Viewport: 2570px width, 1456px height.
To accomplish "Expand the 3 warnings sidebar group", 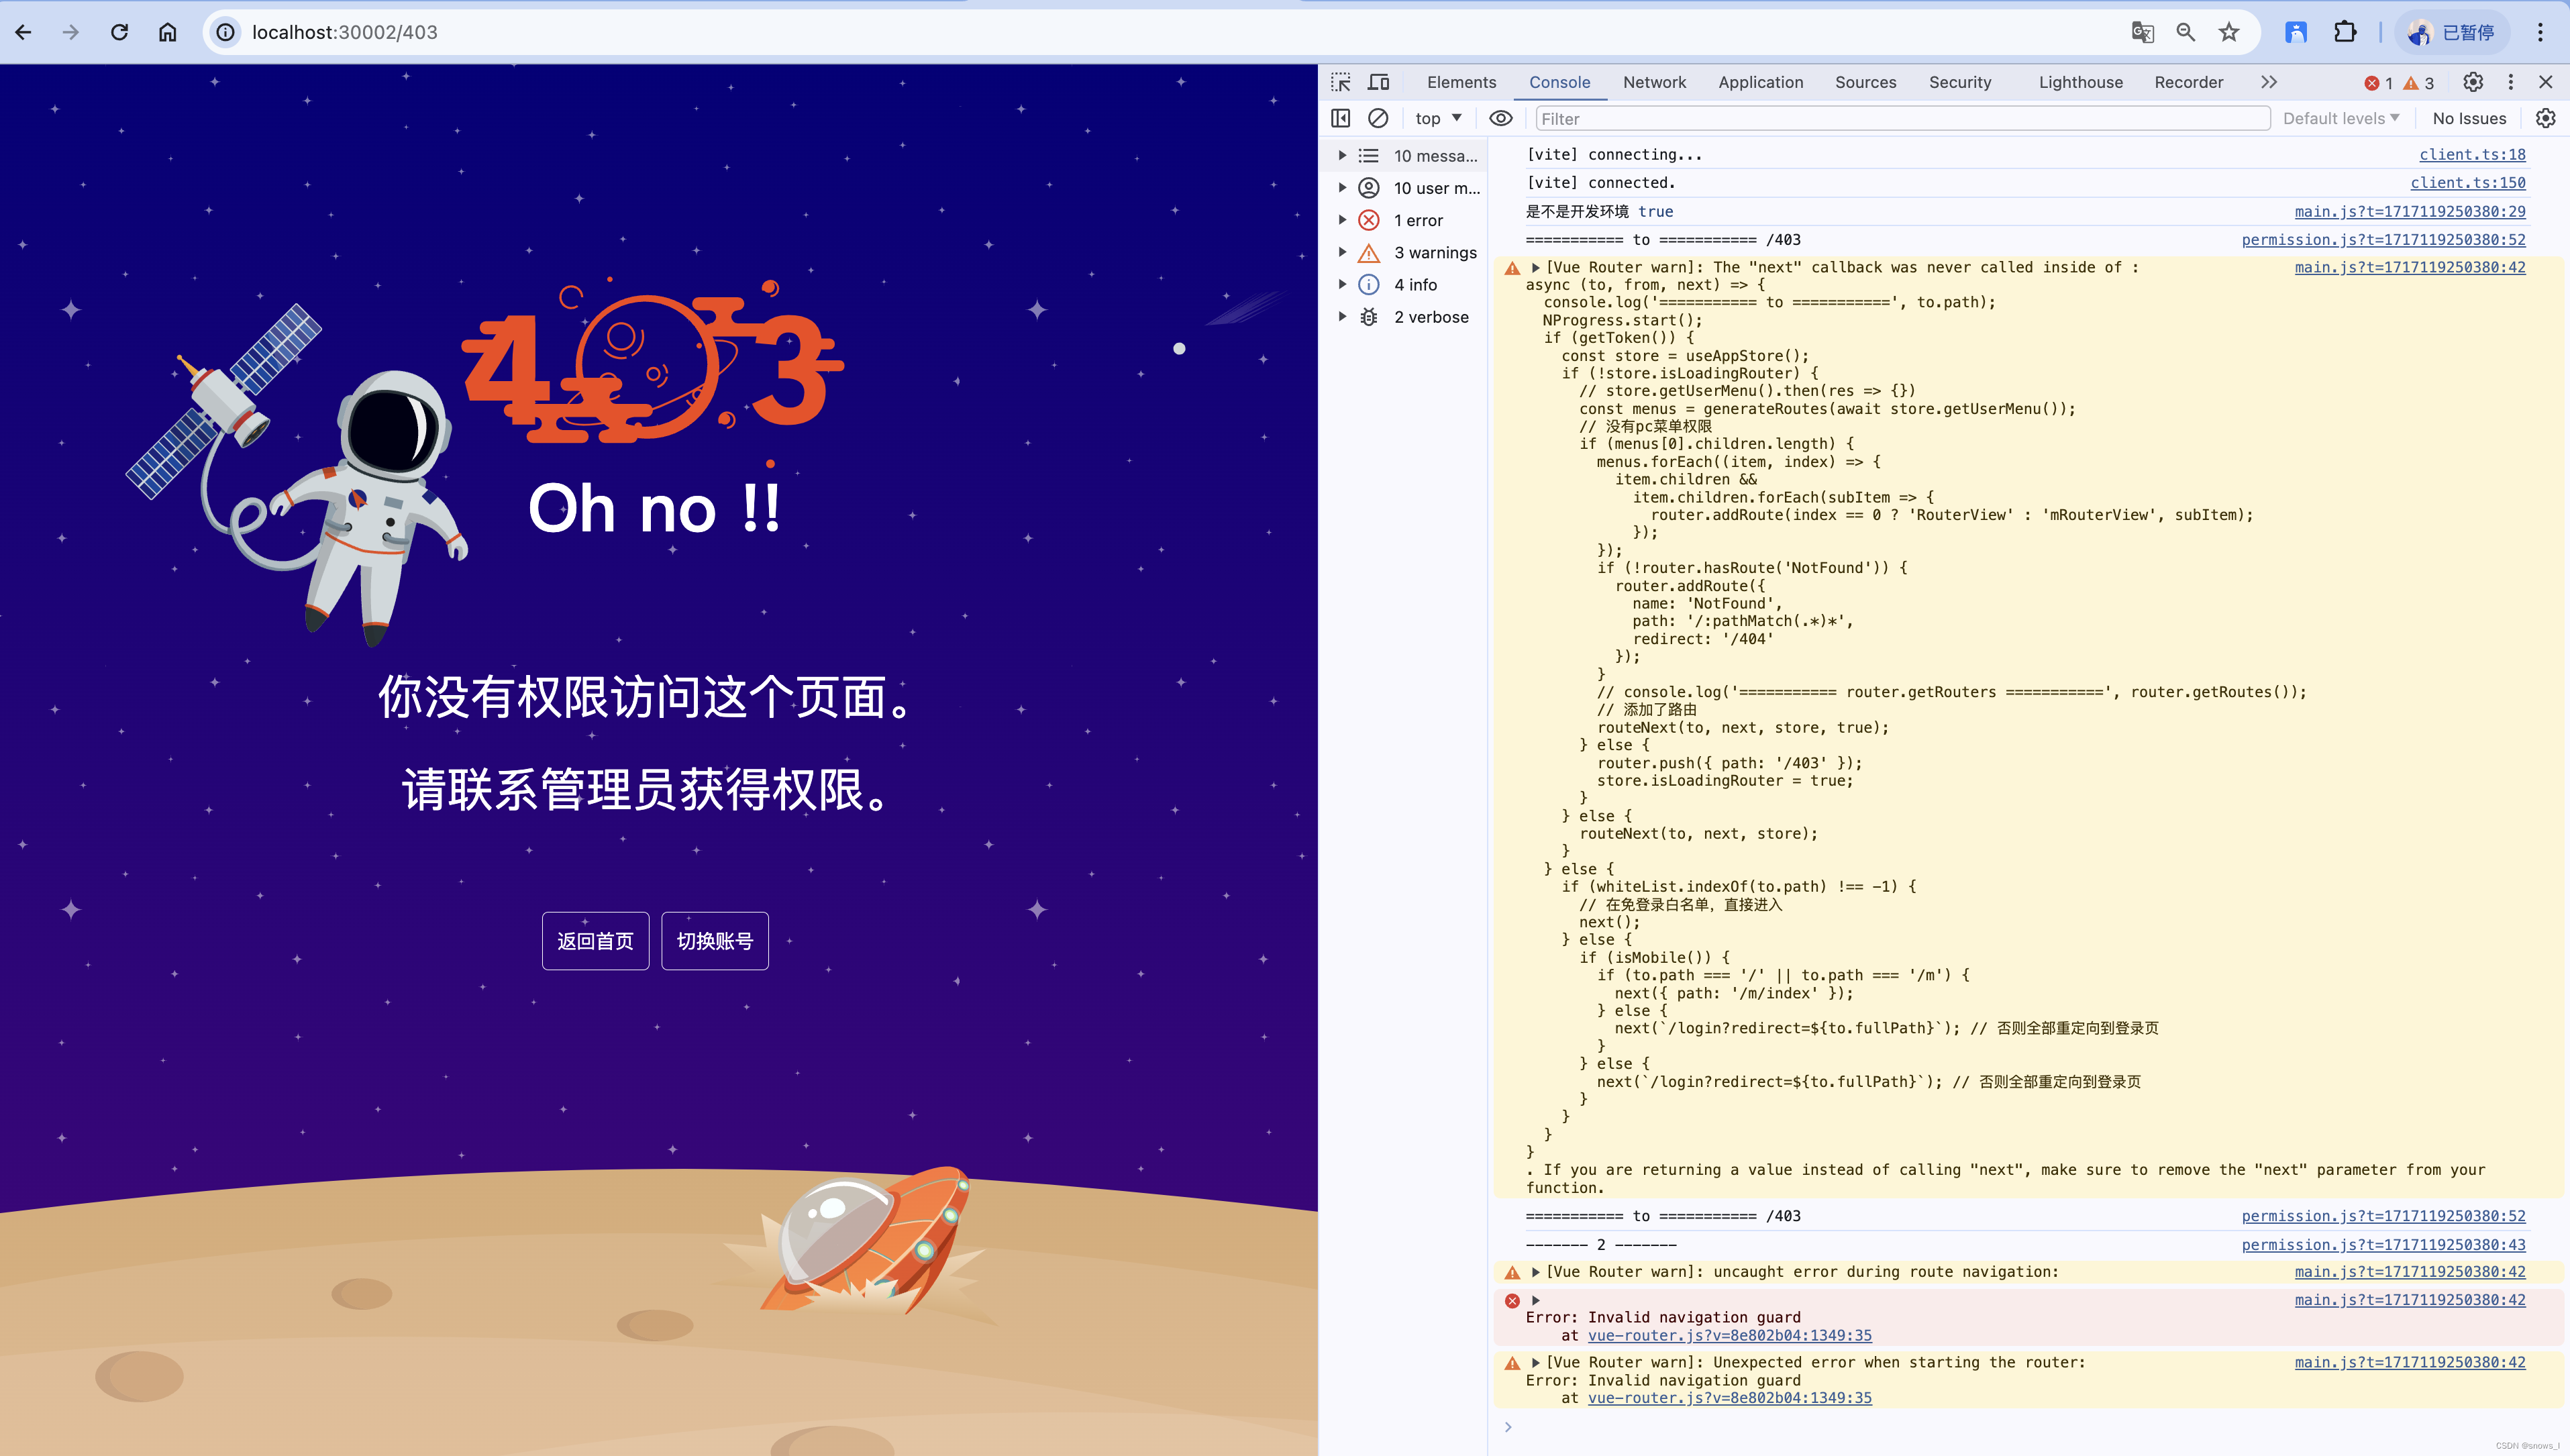I will [x=1343, y=252].
